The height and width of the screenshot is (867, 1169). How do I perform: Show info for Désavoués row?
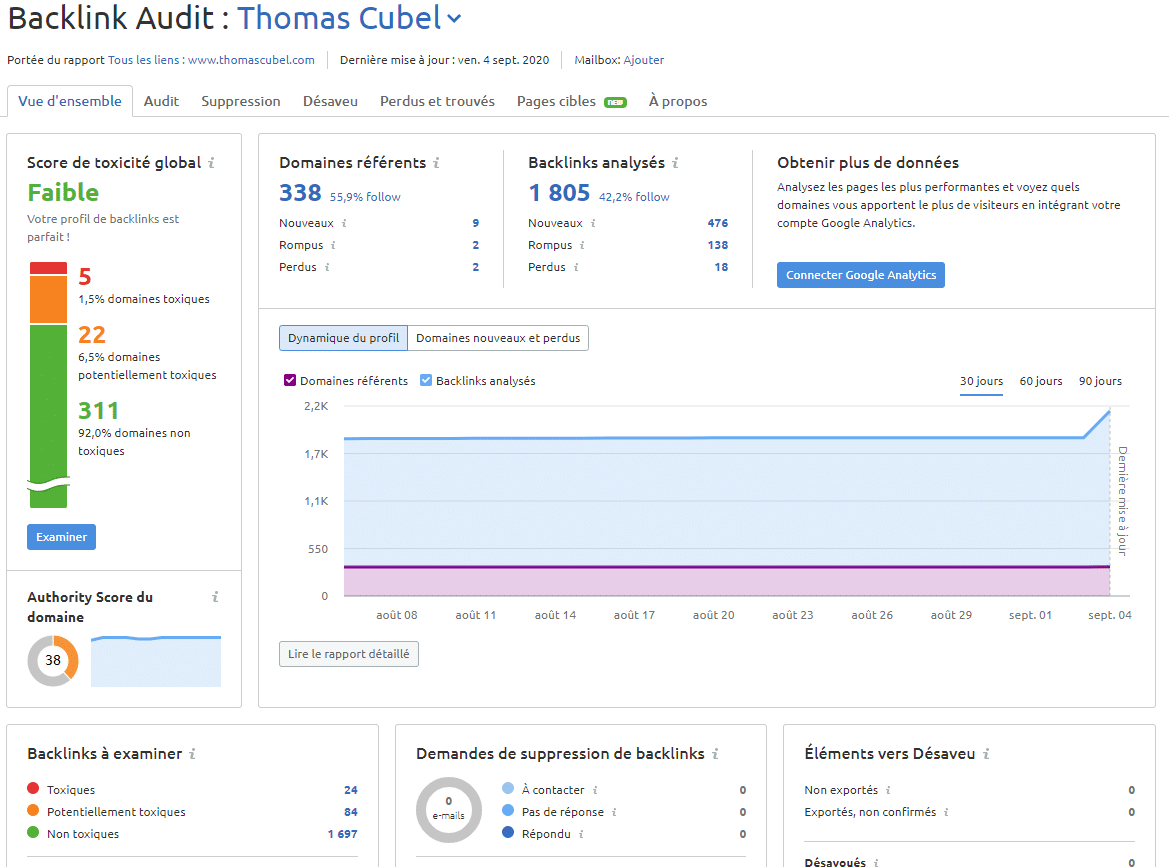tap(876, 863)
